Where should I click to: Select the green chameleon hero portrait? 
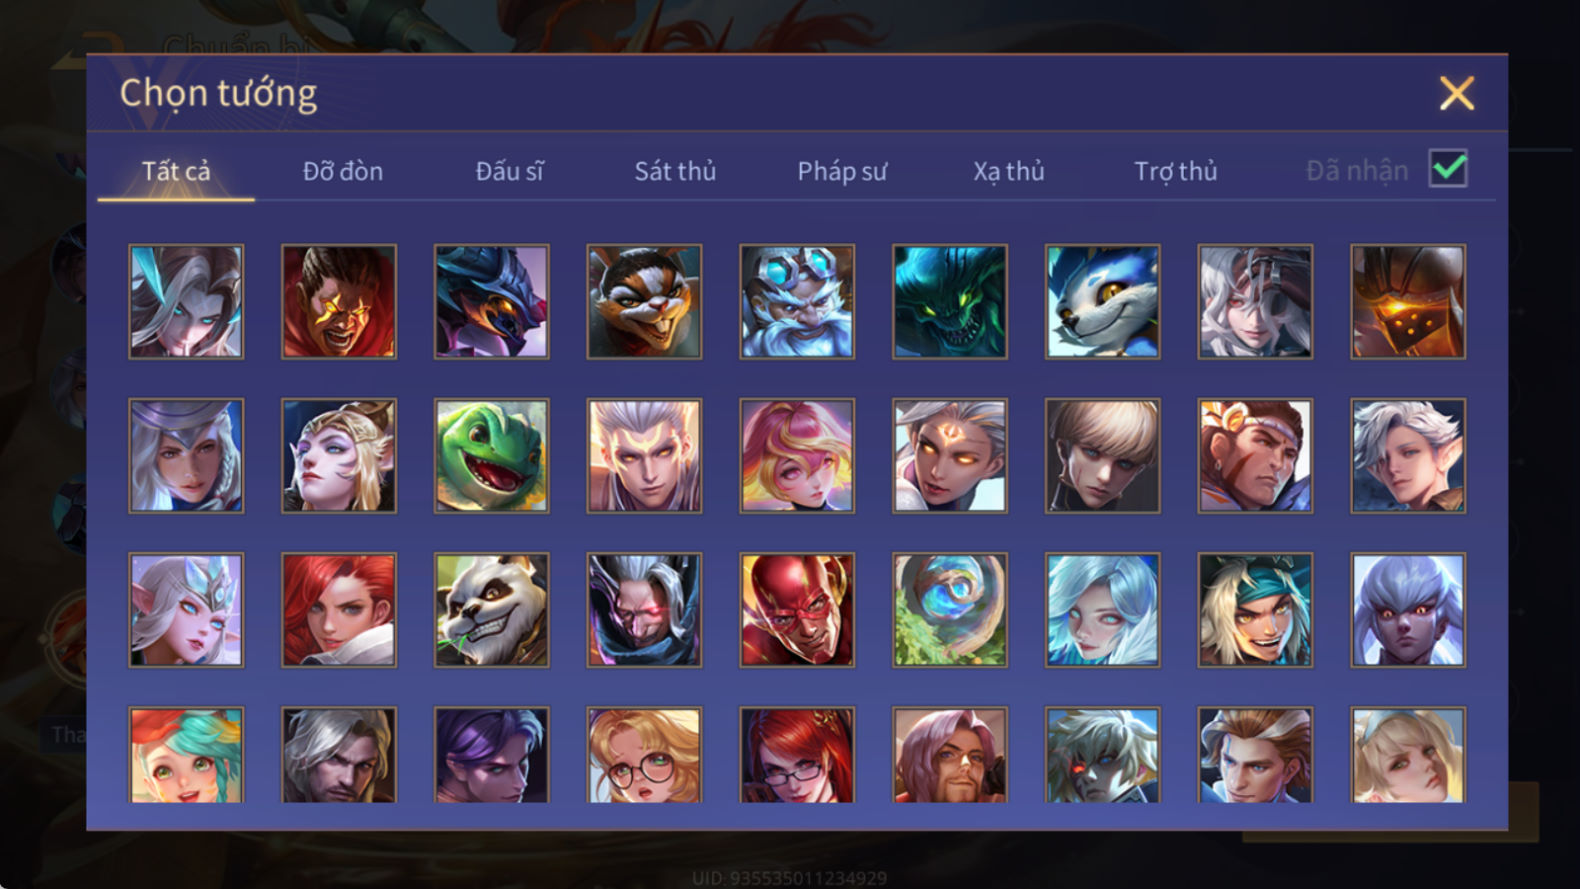pyautogui.click(x=491, y=456)
